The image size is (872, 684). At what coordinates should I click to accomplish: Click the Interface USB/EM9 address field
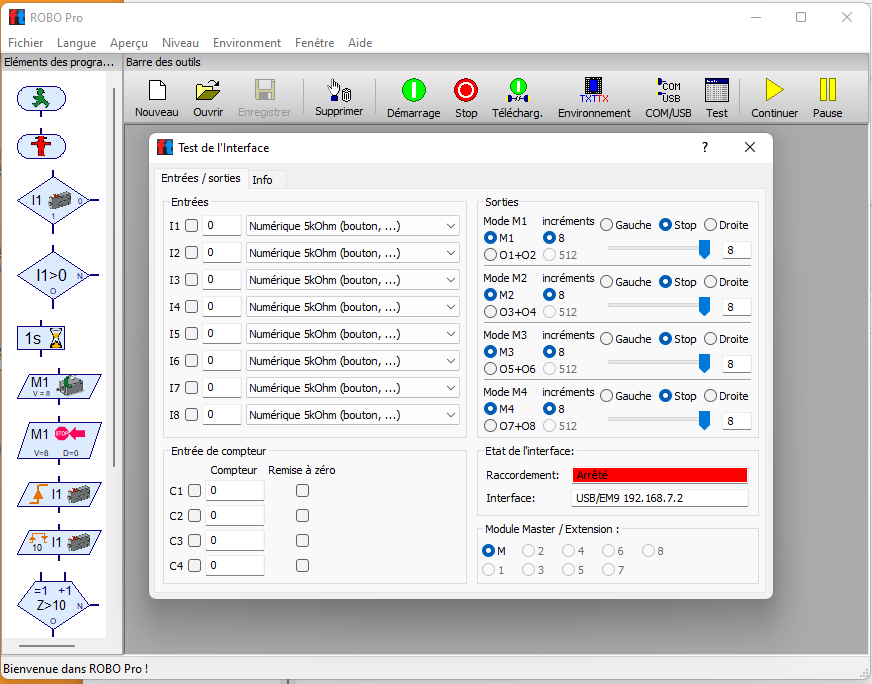click(x=660, y=498)
